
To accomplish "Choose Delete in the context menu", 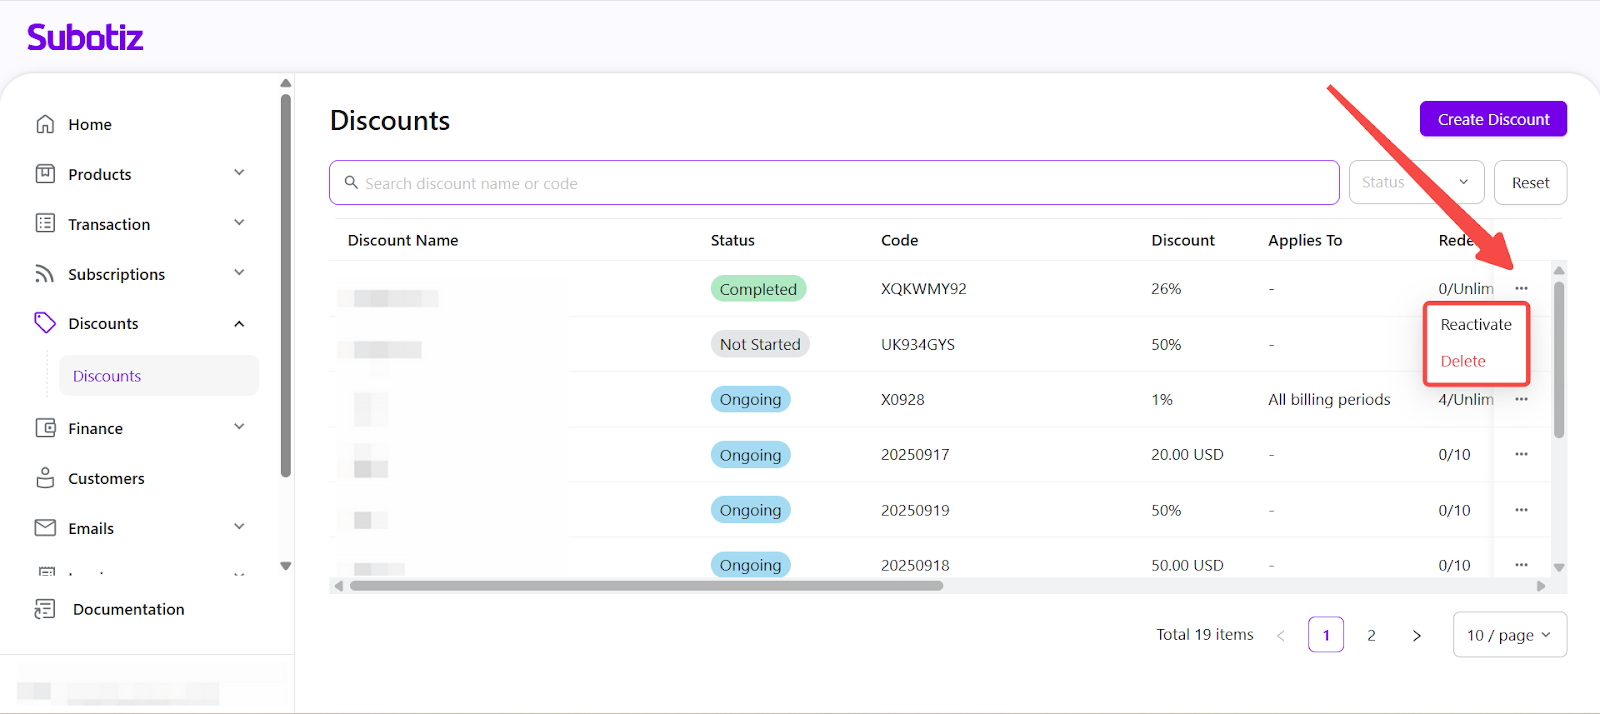I will [1463, 361].
